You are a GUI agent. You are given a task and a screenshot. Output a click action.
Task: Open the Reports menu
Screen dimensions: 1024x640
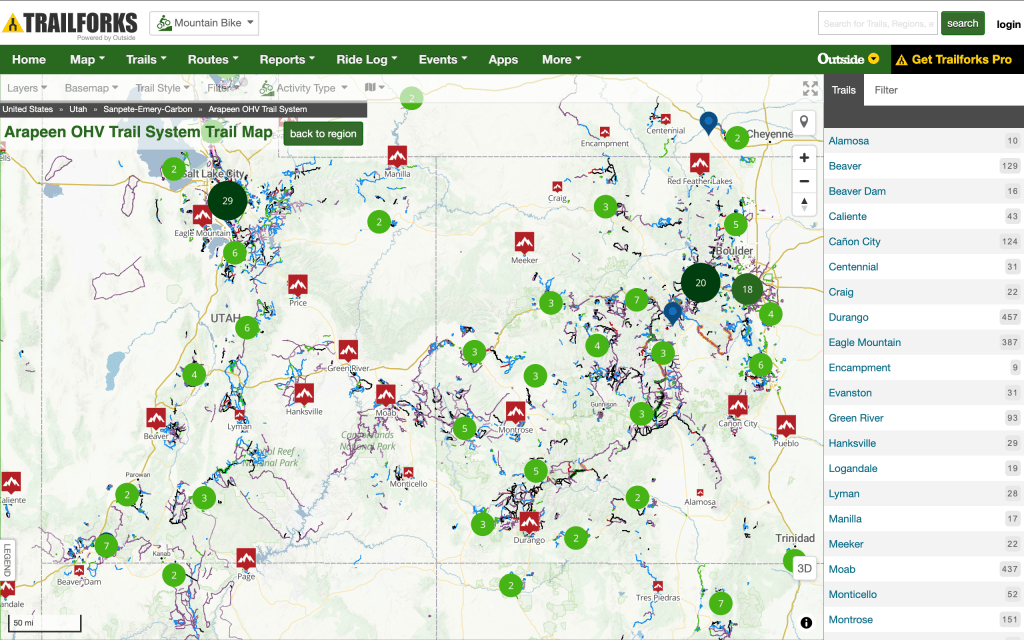286,59
